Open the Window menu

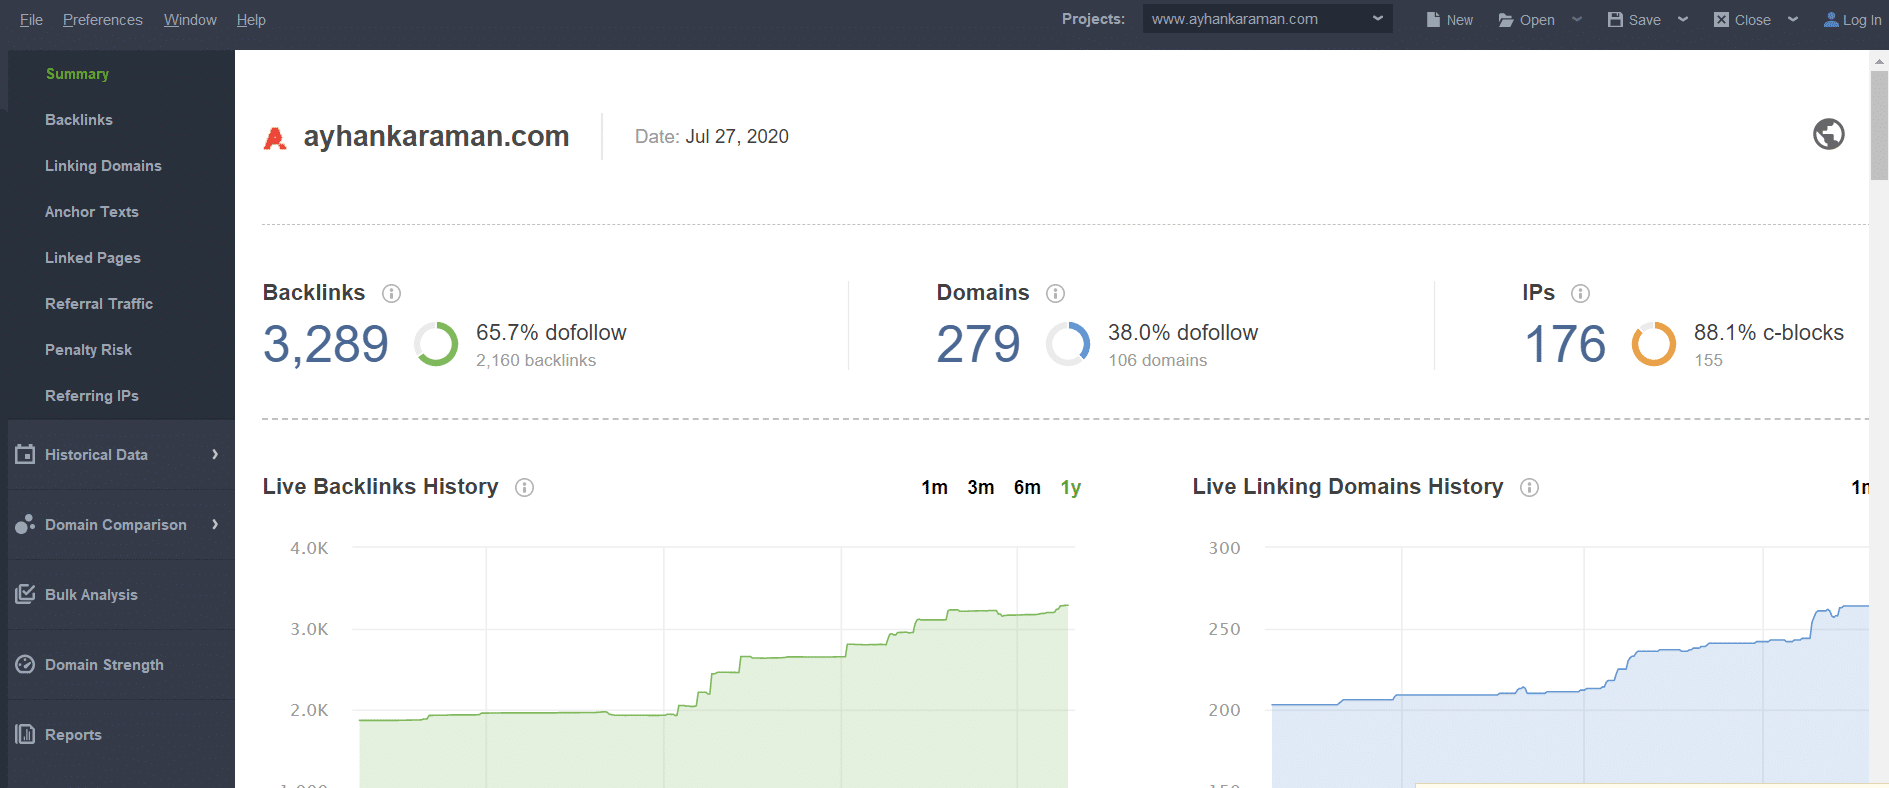point(190,20)
